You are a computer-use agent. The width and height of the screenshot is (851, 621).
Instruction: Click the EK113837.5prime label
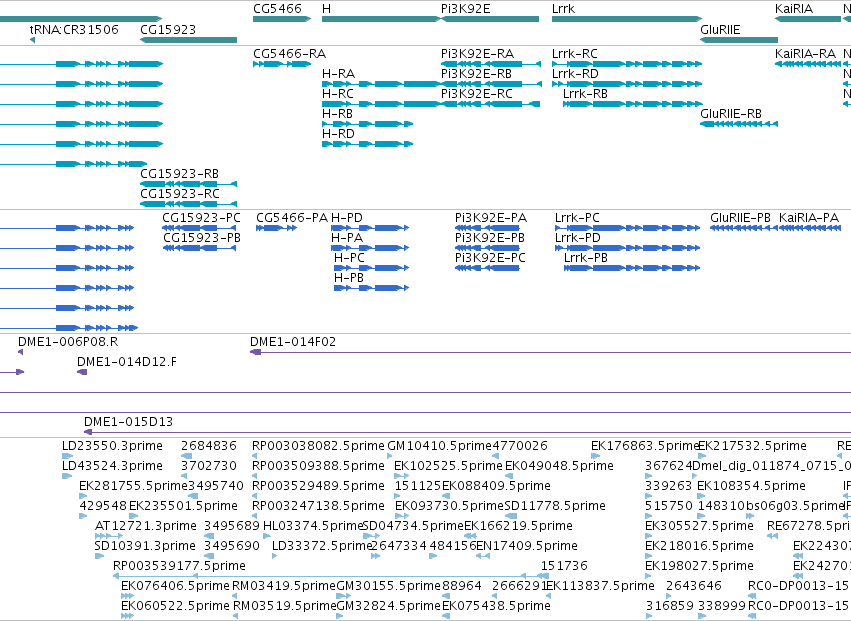pos(600,586)
